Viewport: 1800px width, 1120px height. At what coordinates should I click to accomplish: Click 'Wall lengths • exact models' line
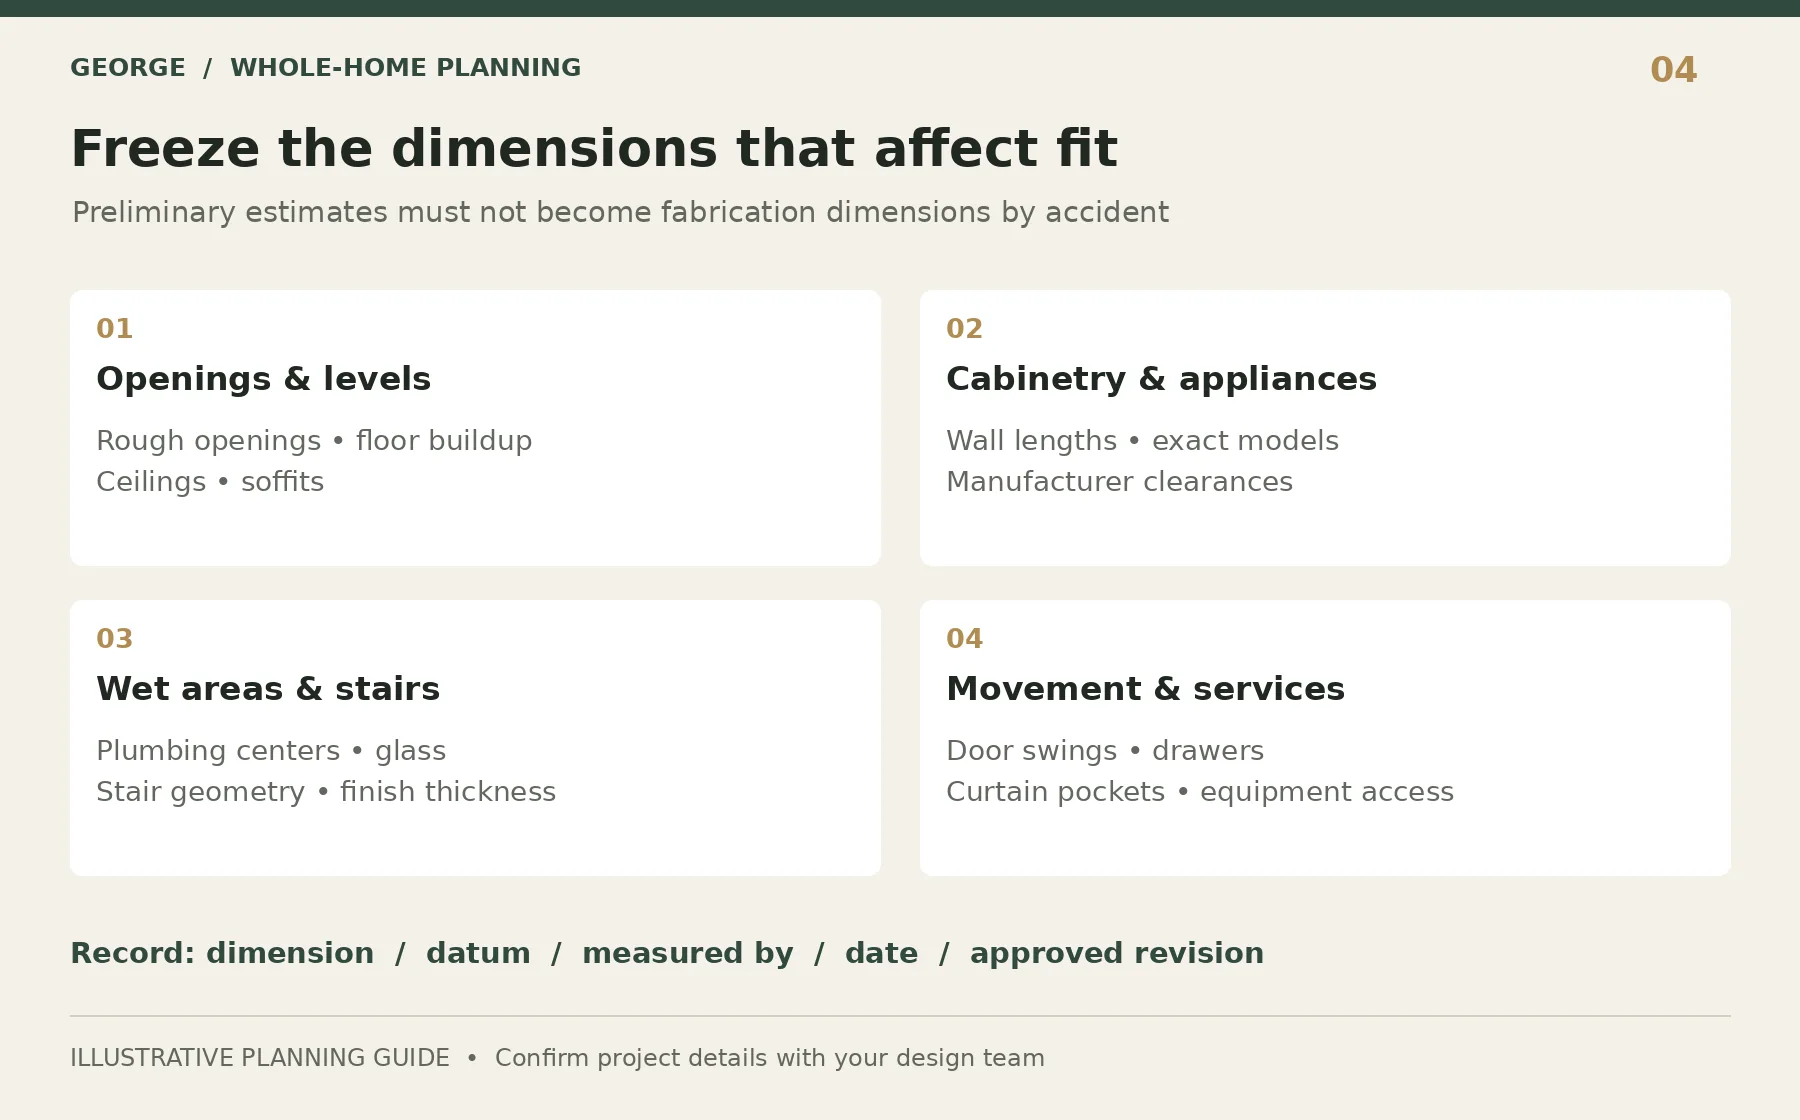tap(1142, 441)
